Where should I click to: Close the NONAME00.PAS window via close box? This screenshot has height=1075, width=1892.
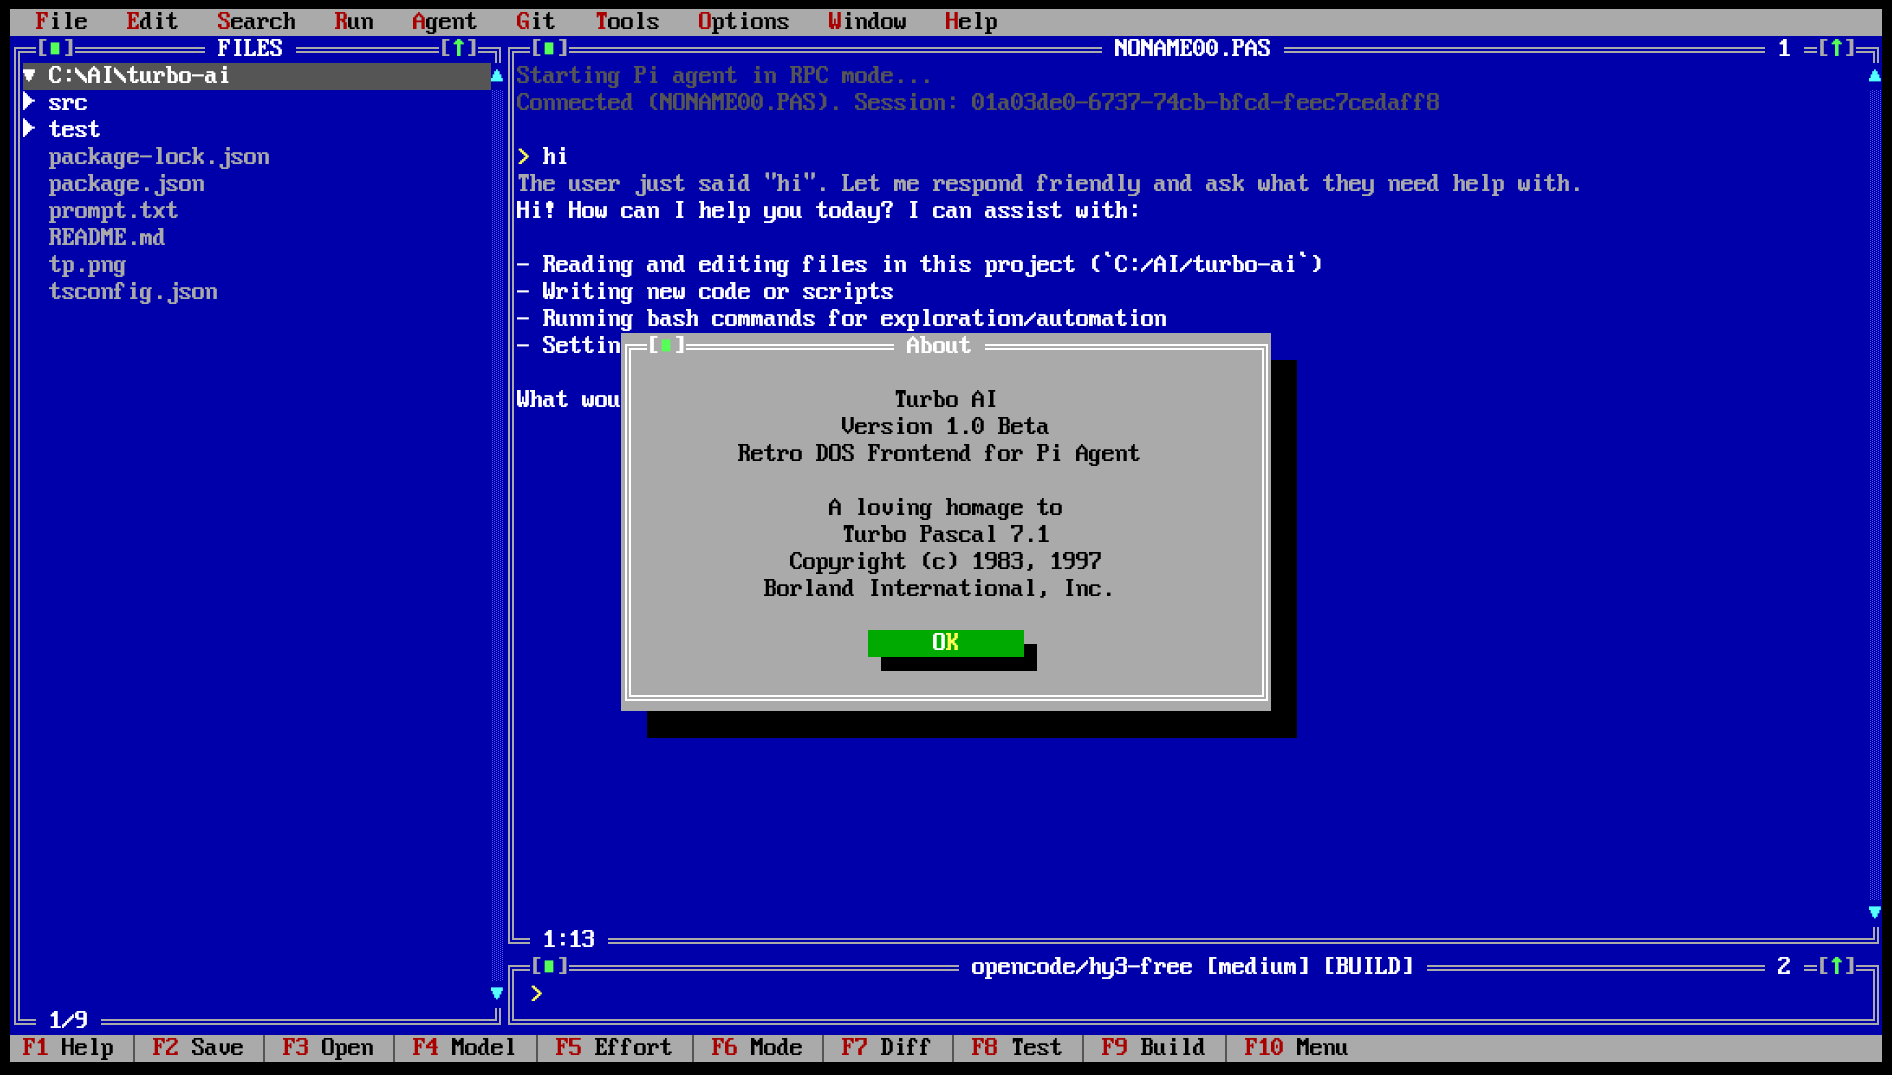549,48
